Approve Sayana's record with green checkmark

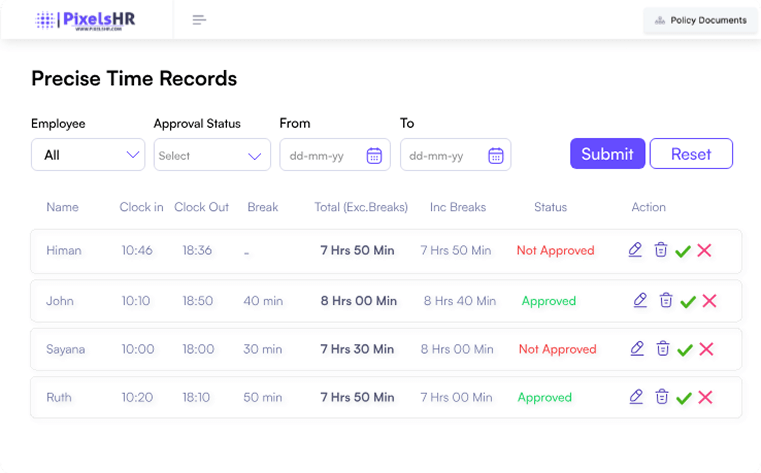[x=684, y=350]
